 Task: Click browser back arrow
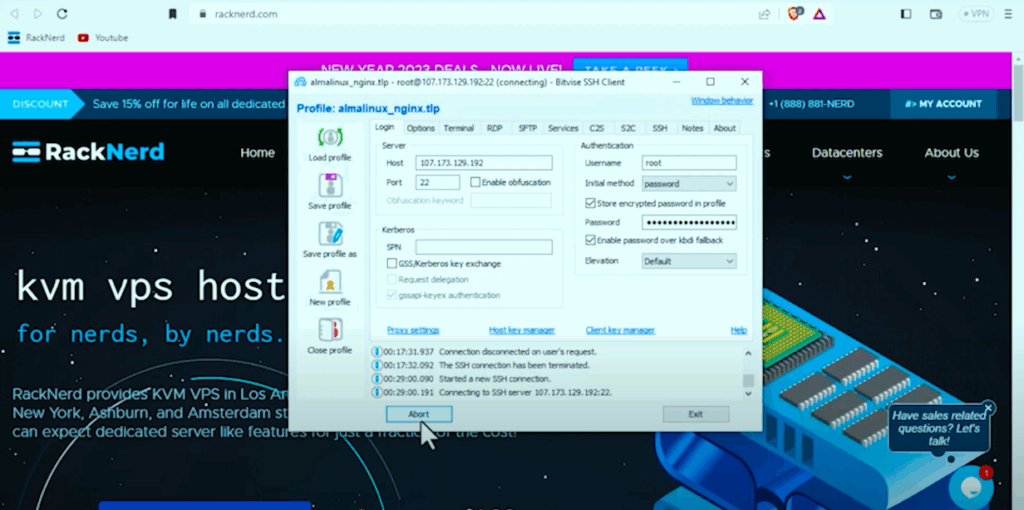(14, 14)
